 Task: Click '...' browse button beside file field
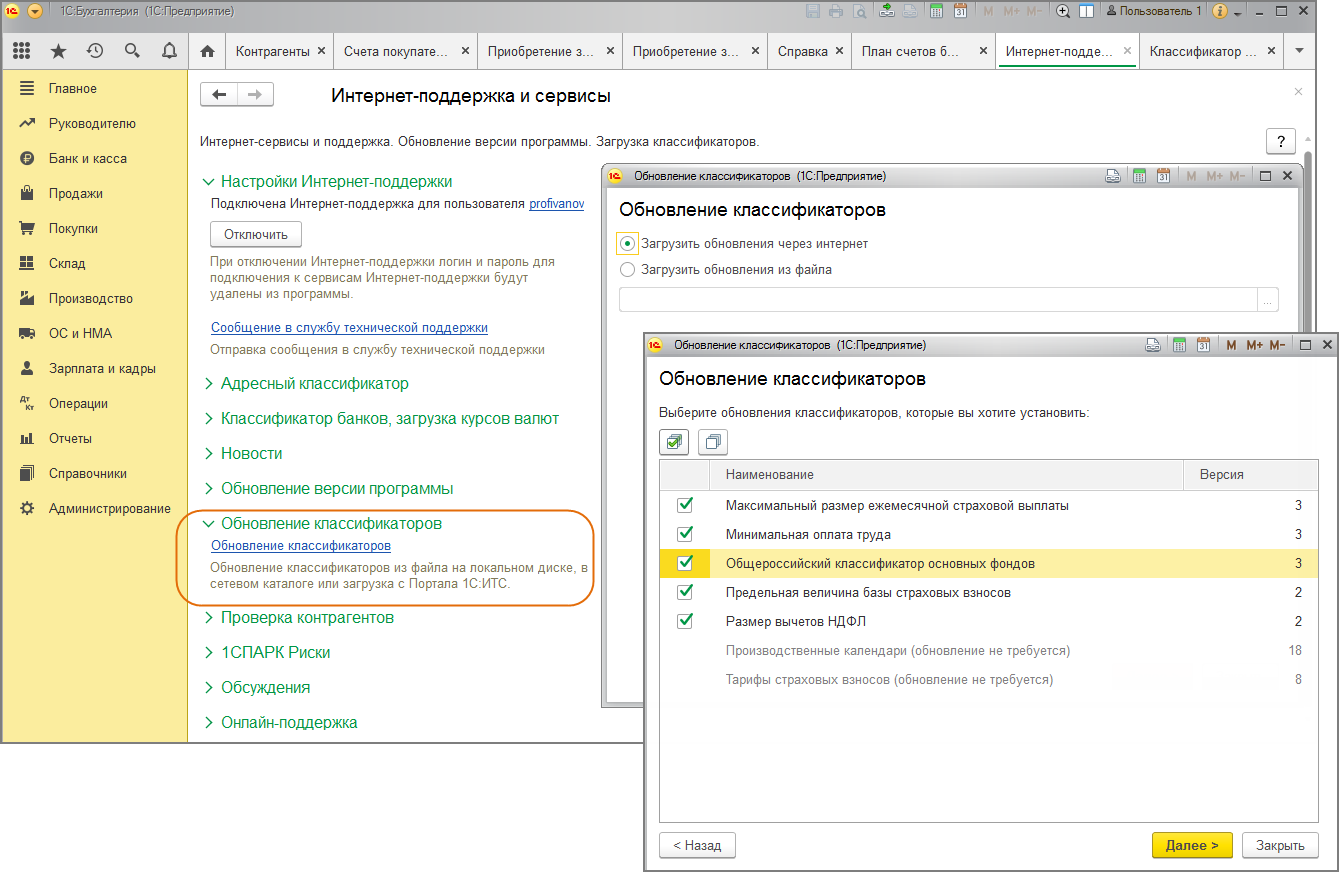1268,300
